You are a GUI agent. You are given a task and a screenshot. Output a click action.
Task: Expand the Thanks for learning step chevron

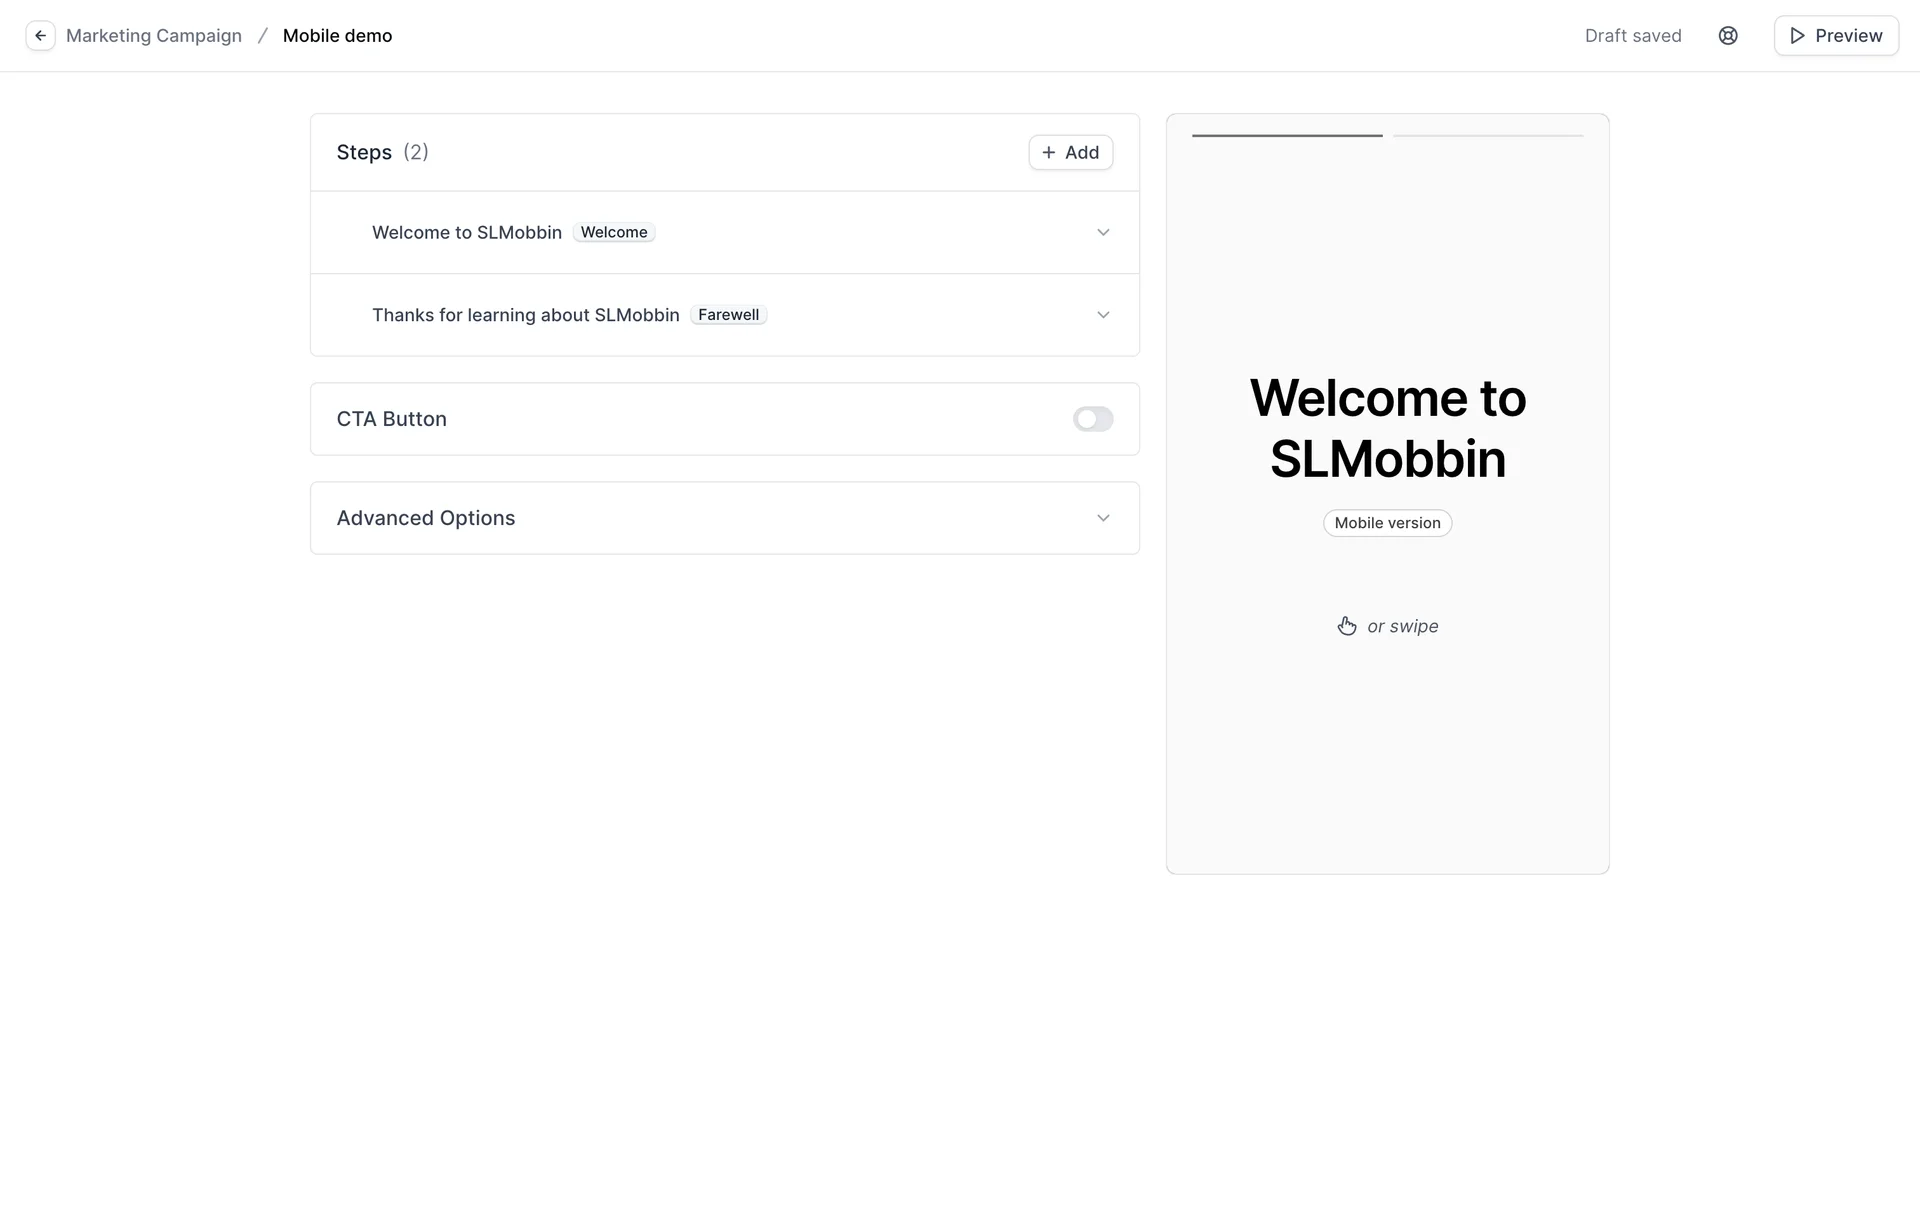coord(1102,315)
